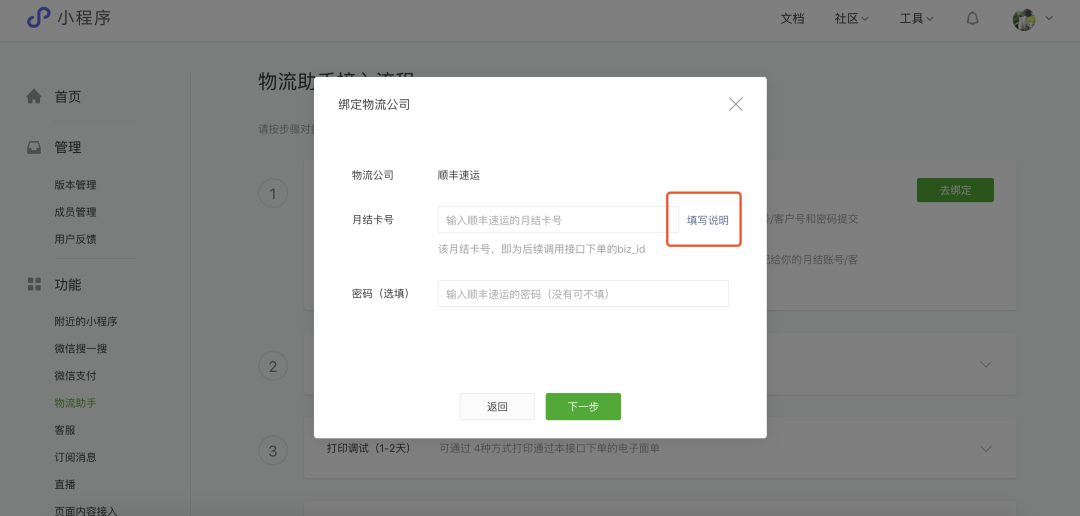Click the 物流公司 field label

click(373, 175)
